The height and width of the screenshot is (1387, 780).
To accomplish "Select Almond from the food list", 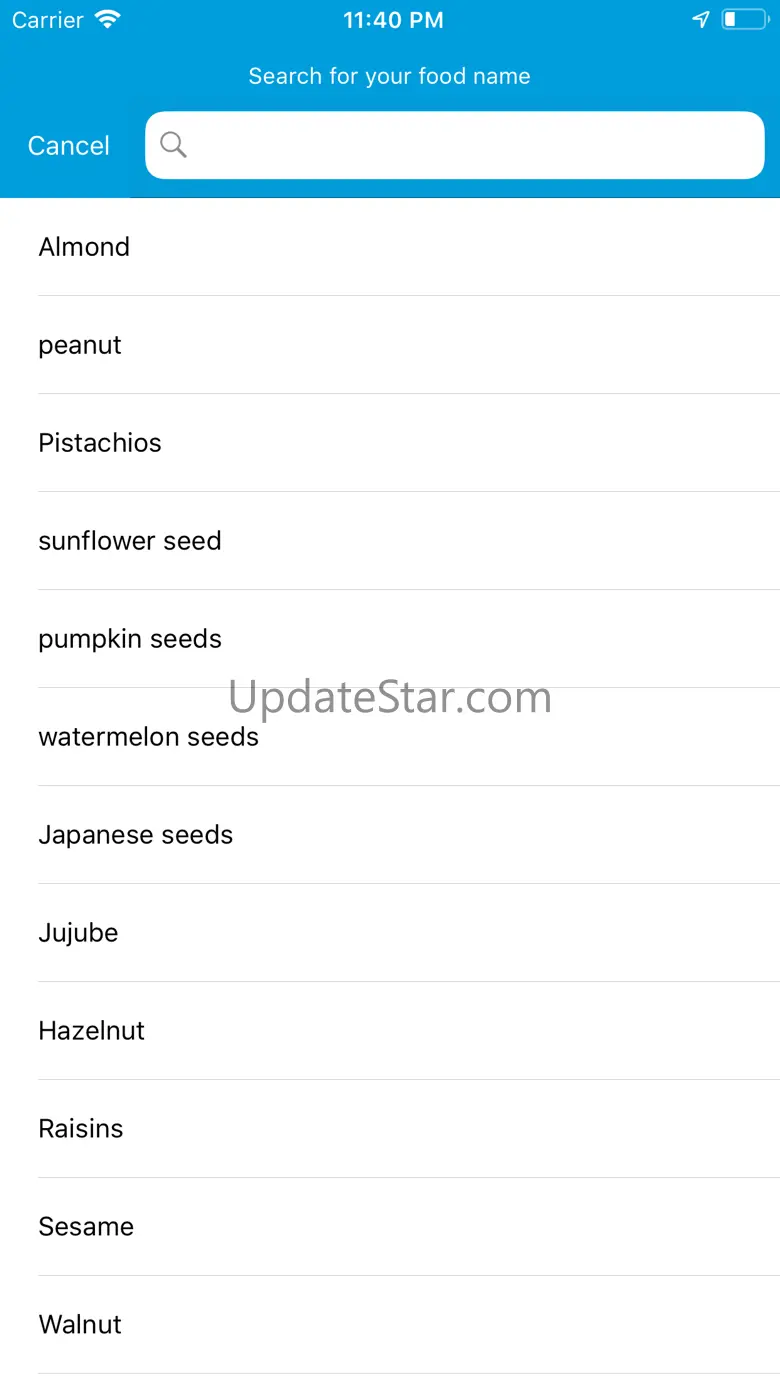I will tap(84, 247).
